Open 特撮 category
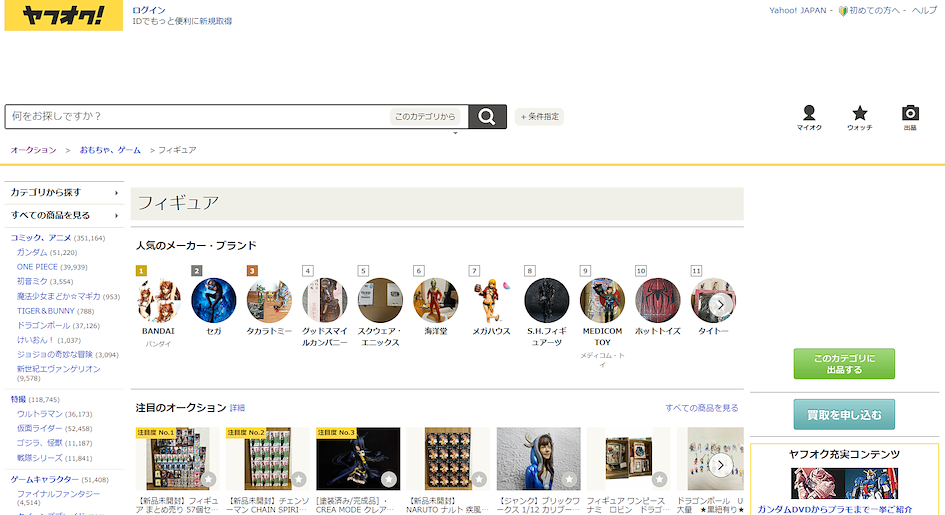Viewport: 945px width, 515px height. (x=18, y=399)
